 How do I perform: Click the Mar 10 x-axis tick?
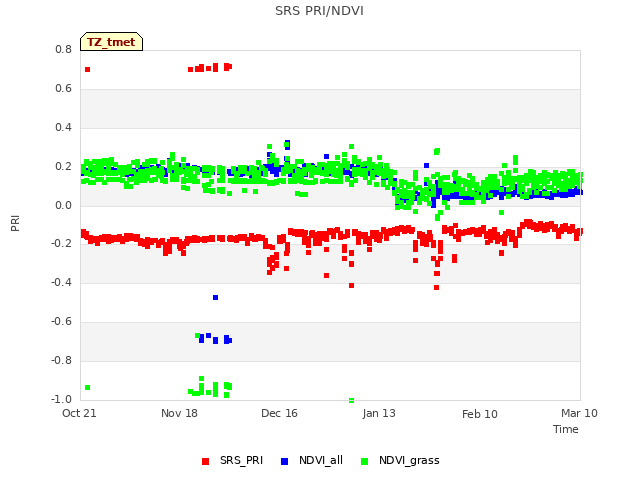point(579,413)
